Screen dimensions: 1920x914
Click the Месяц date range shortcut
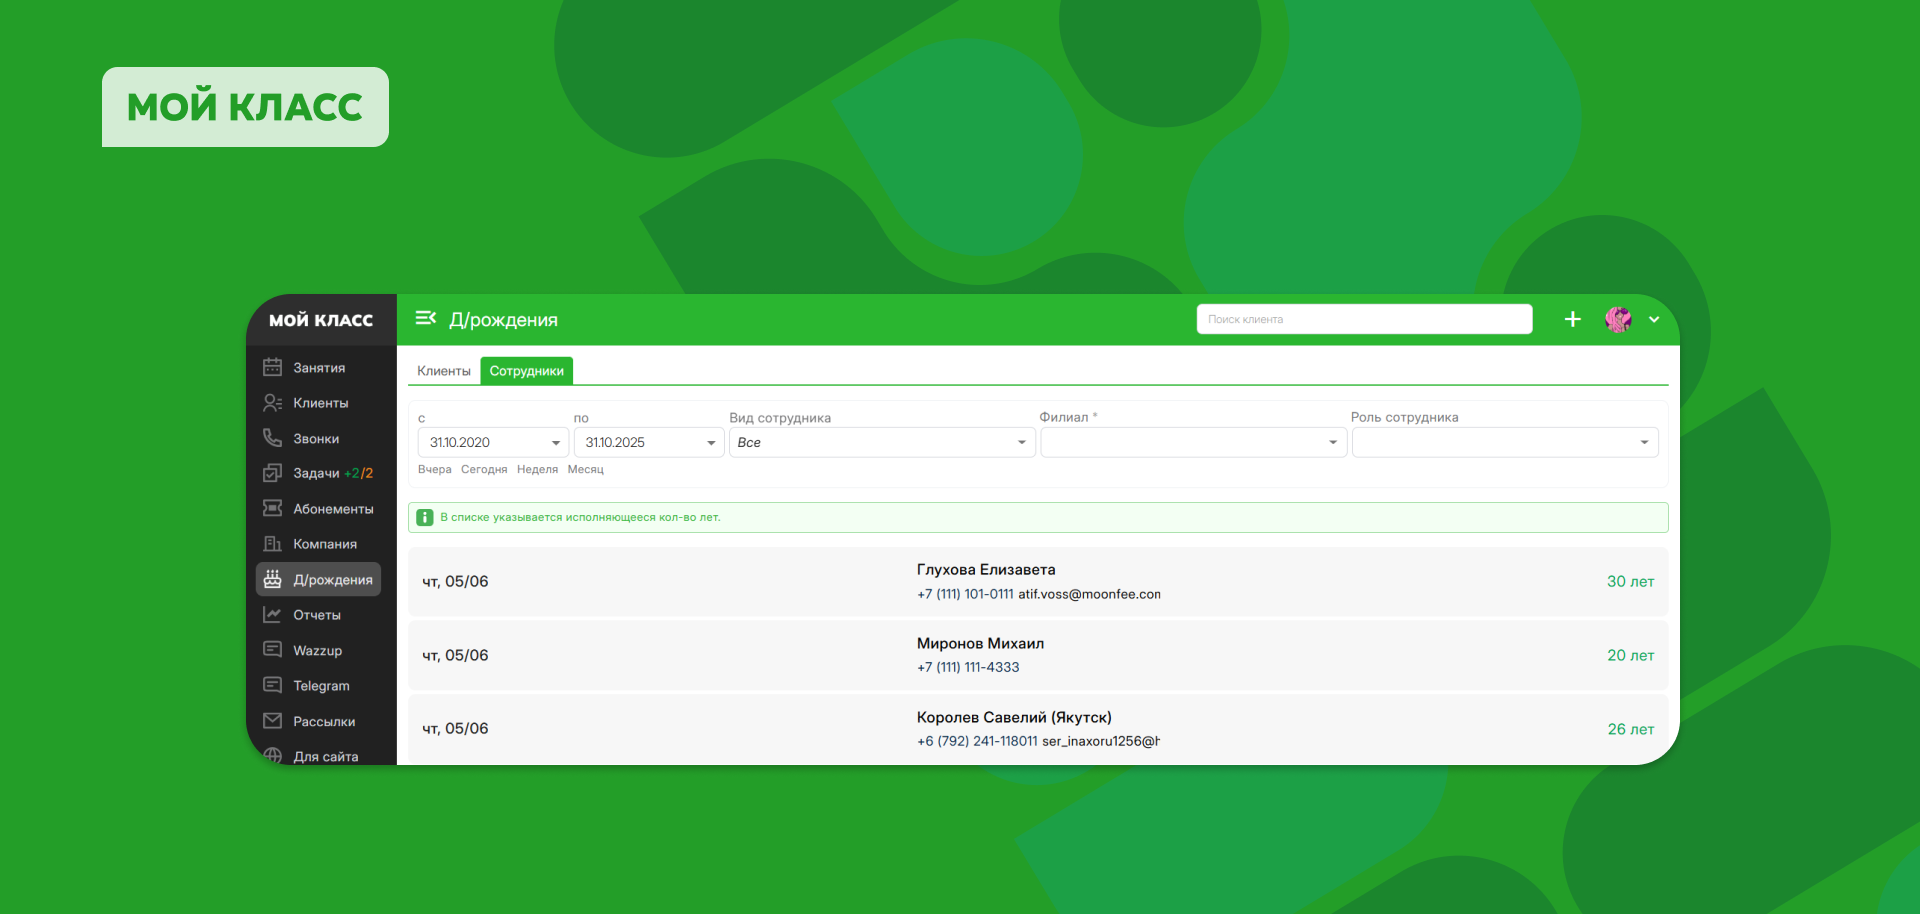(x=585, y=469)
